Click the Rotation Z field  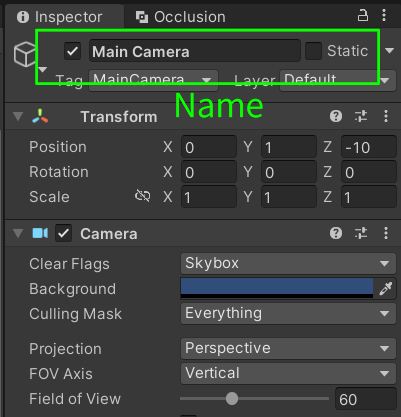click(x=369, y=172)
